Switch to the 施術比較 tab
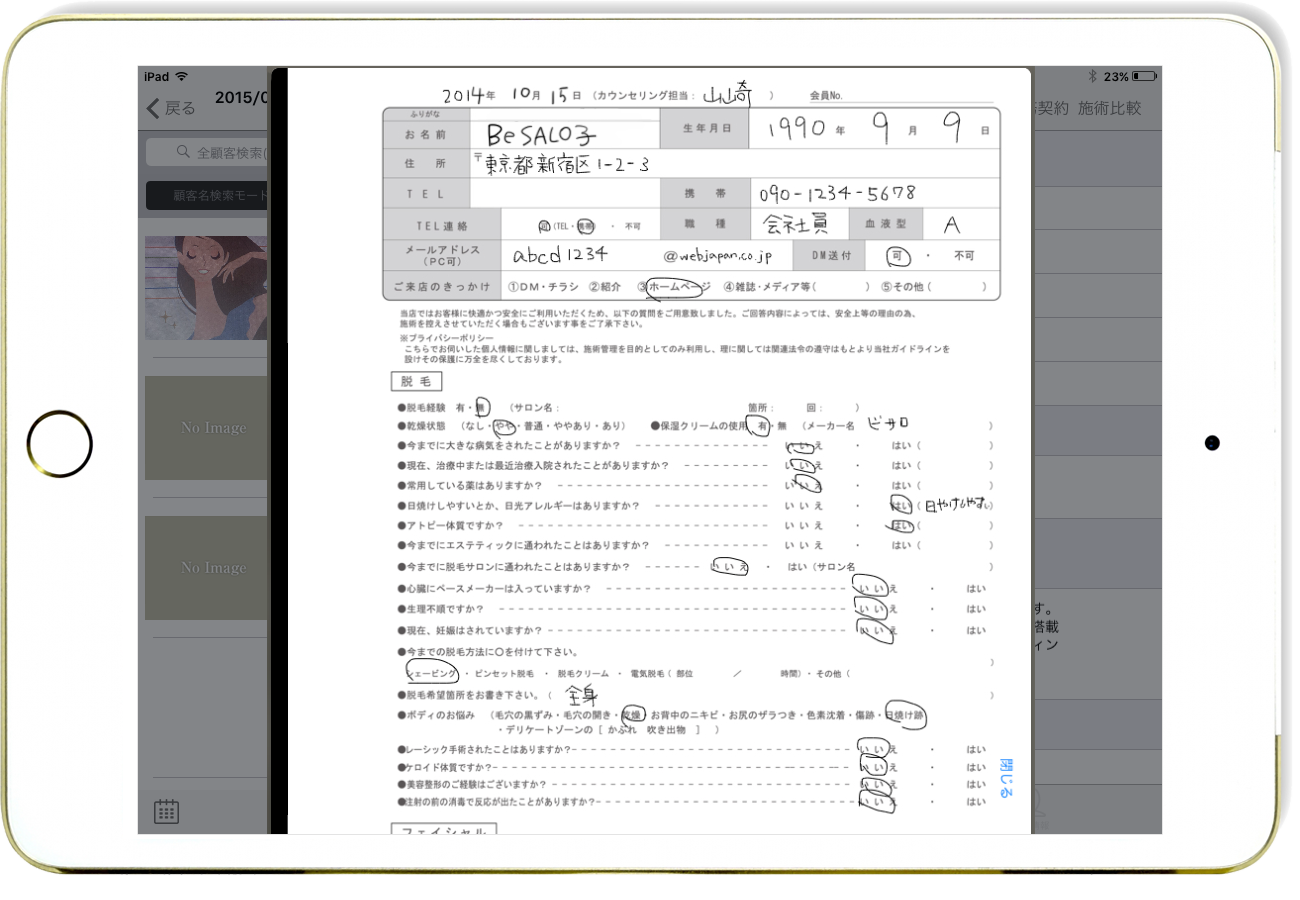Image resolution: width=1300 pixels, height=900 pixels. pyautogui.click(x=1110, y=108)
